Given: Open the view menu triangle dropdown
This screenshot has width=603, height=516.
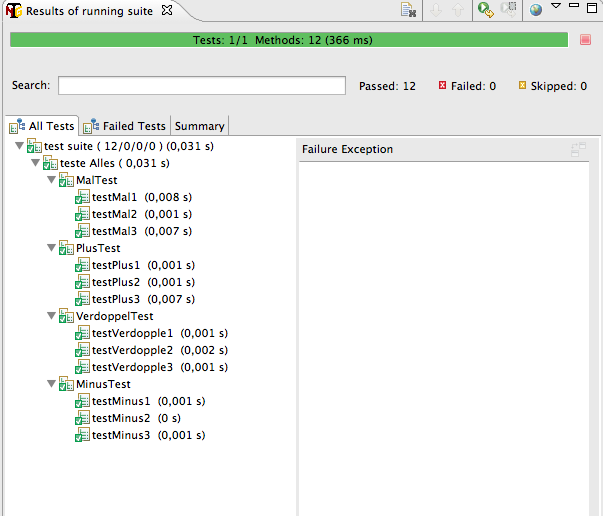Looking at the screenshot, I should click(x=556, y=6).
